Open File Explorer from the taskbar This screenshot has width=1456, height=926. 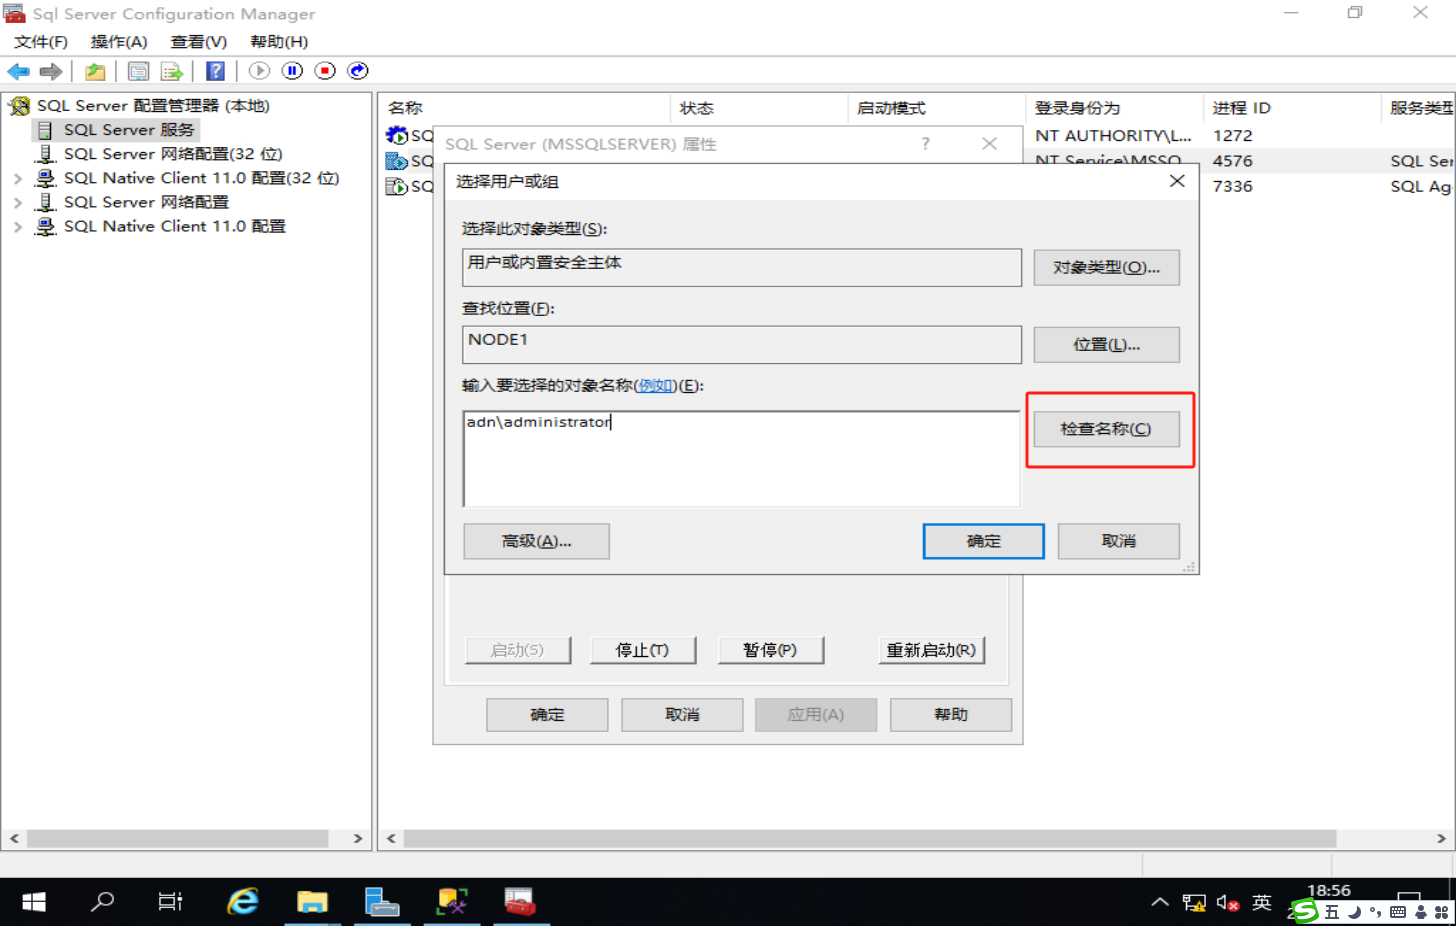(312, 902)
